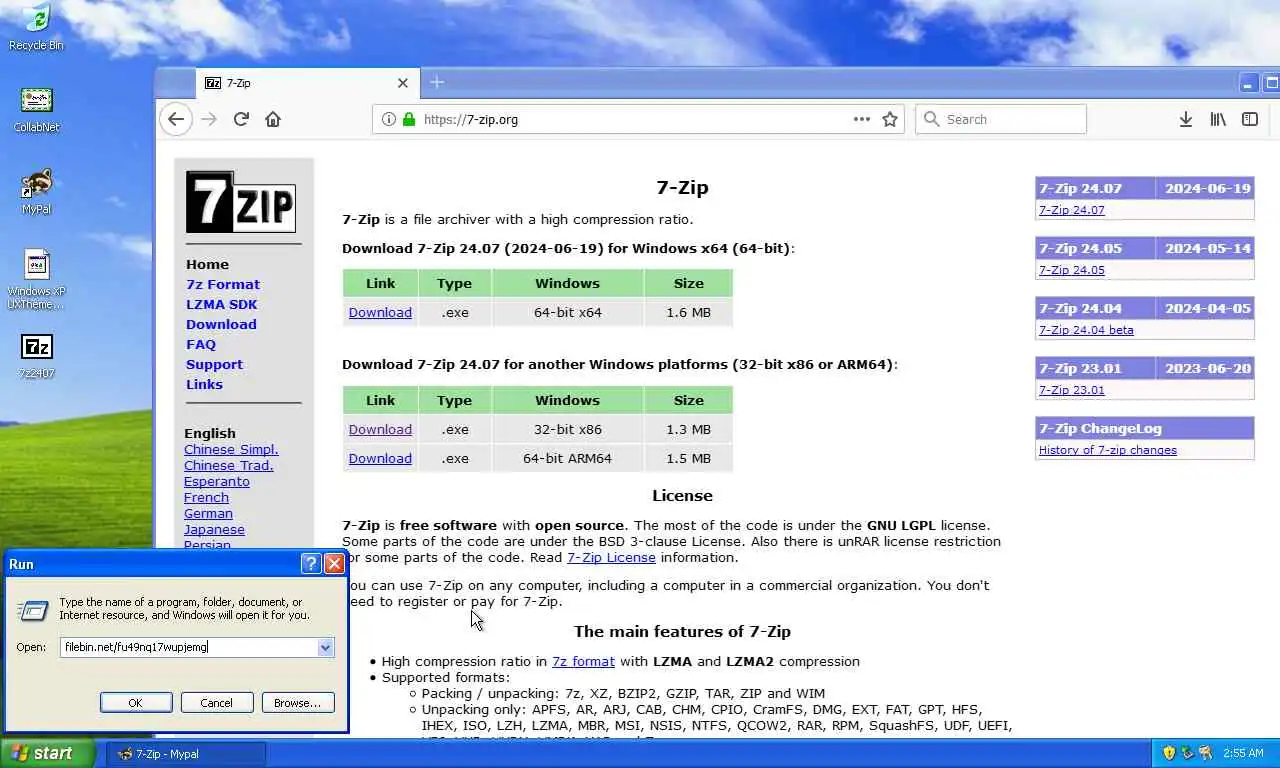This screenshot has height=768, width=1280.
Task: Open the 7z format link in features
Action: tap(583, 662)
